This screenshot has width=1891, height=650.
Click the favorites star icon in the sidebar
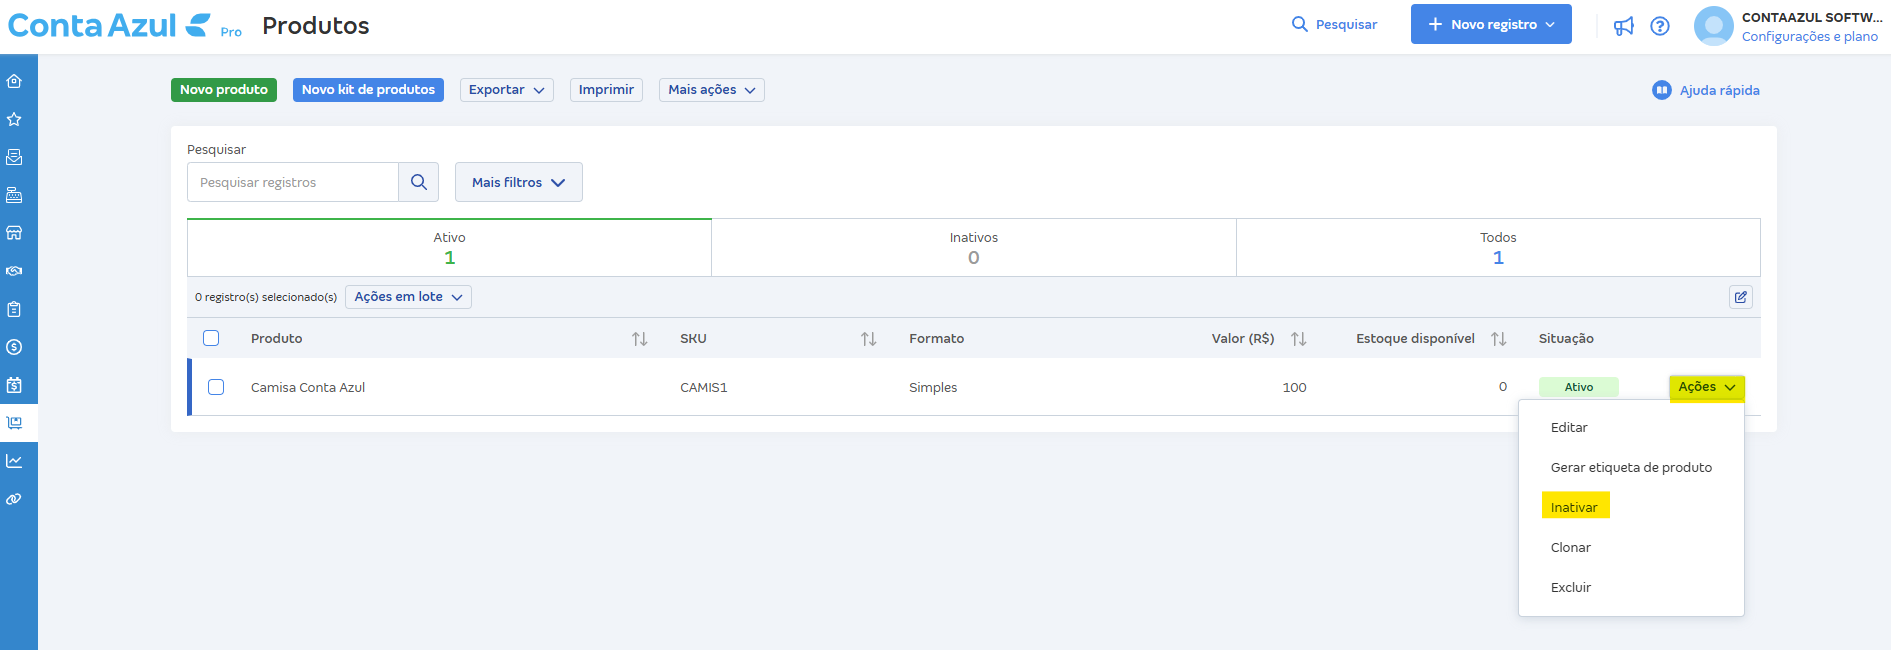(14, 119)
